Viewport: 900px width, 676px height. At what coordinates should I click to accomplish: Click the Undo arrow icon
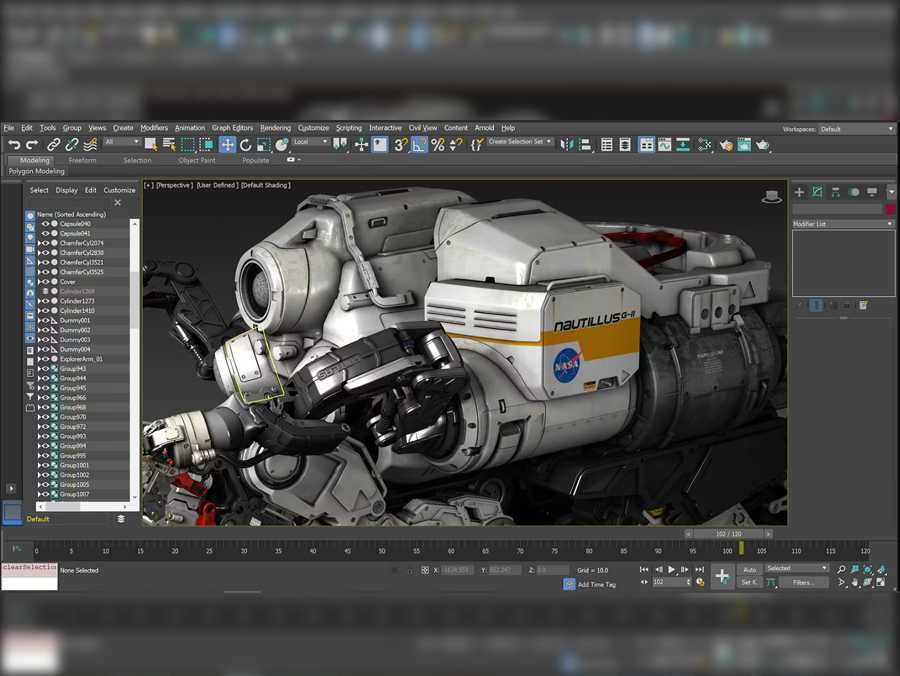pos(14,145)
